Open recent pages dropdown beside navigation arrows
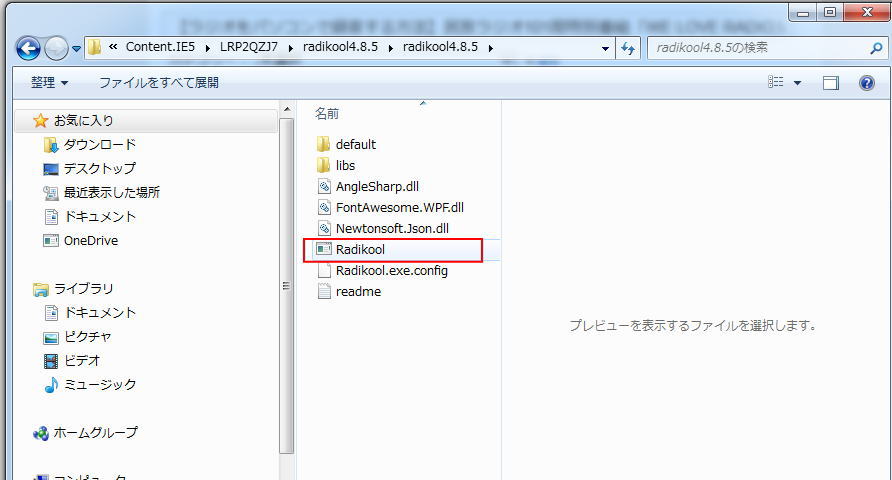 [x=76, y=49]
